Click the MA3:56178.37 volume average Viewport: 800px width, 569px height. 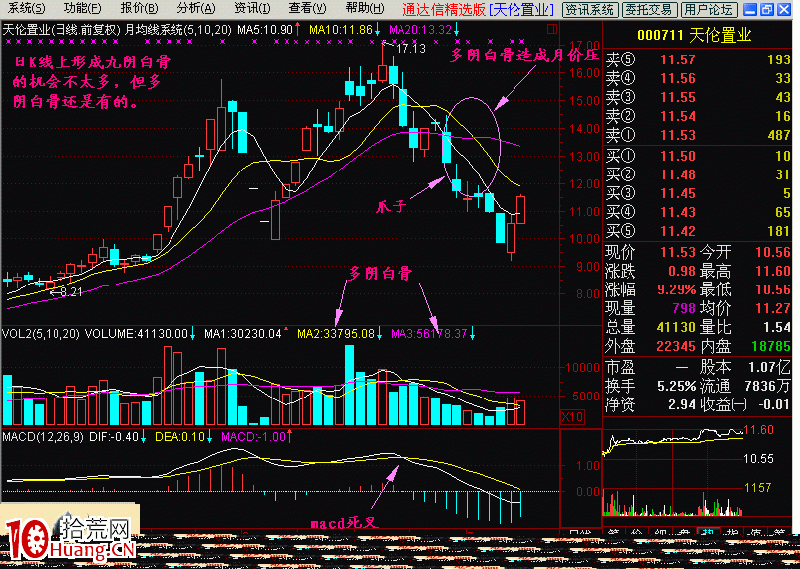pos(430,334)
